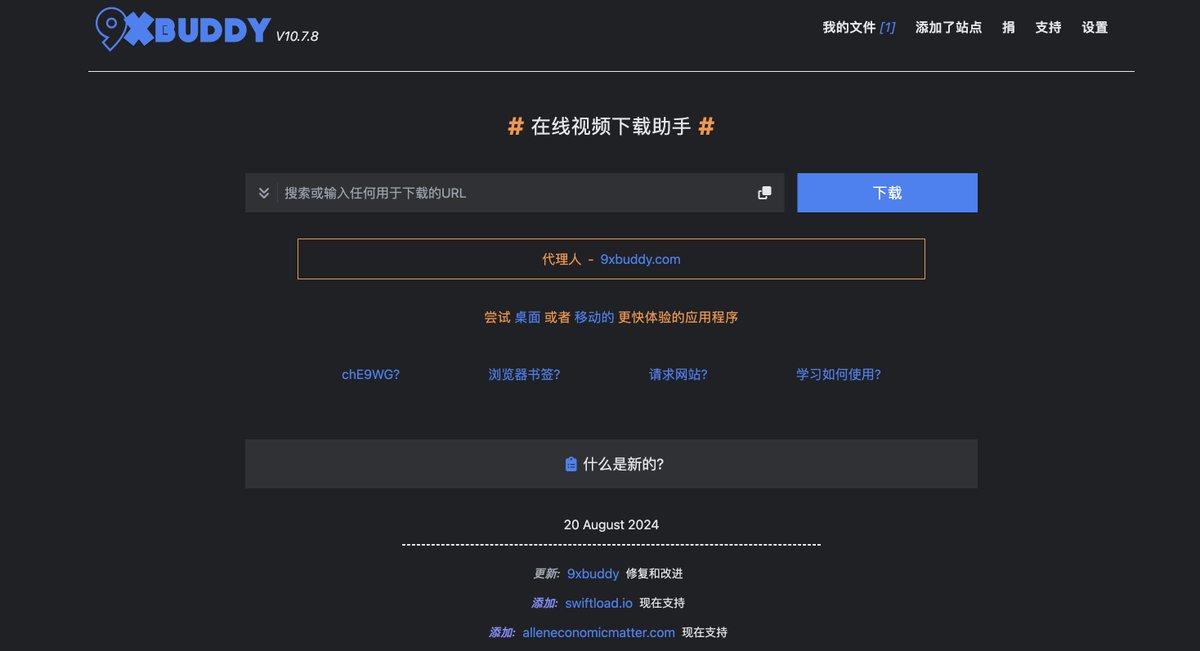
Task: Click the date 20 August 2024
Action: [611, 524]
